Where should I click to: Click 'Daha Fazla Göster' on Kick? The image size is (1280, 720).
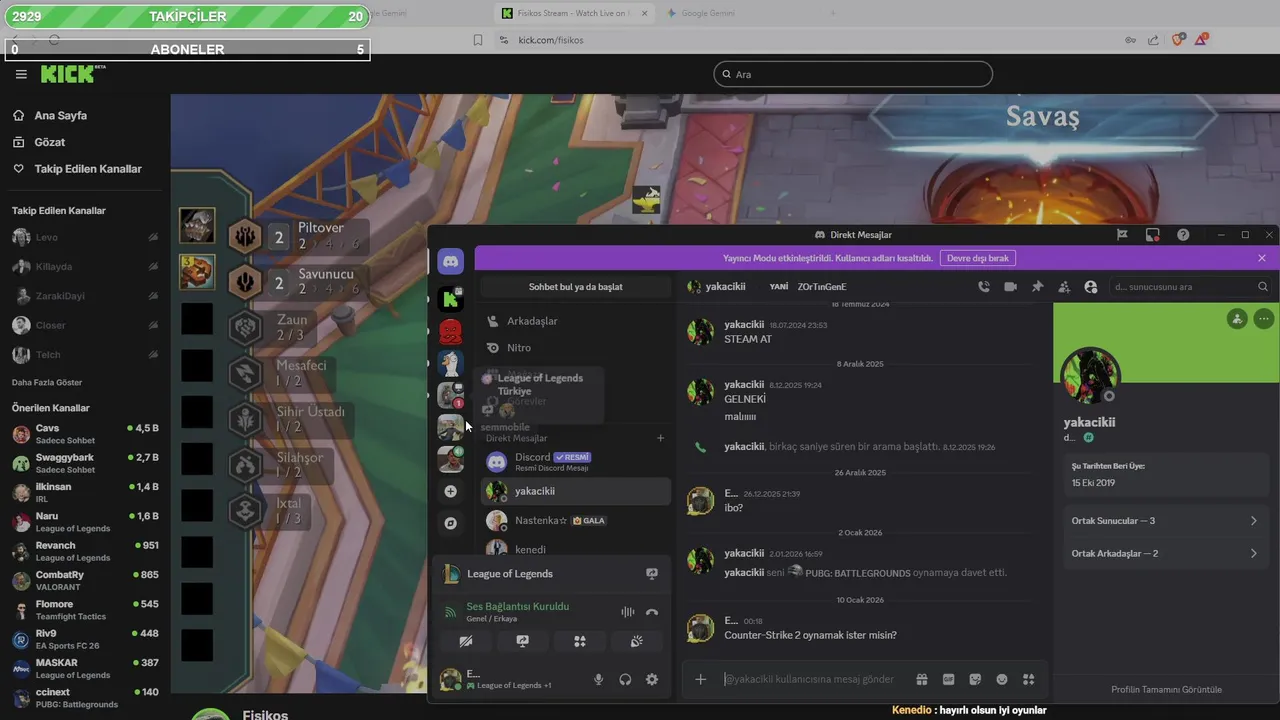point(47,382)
